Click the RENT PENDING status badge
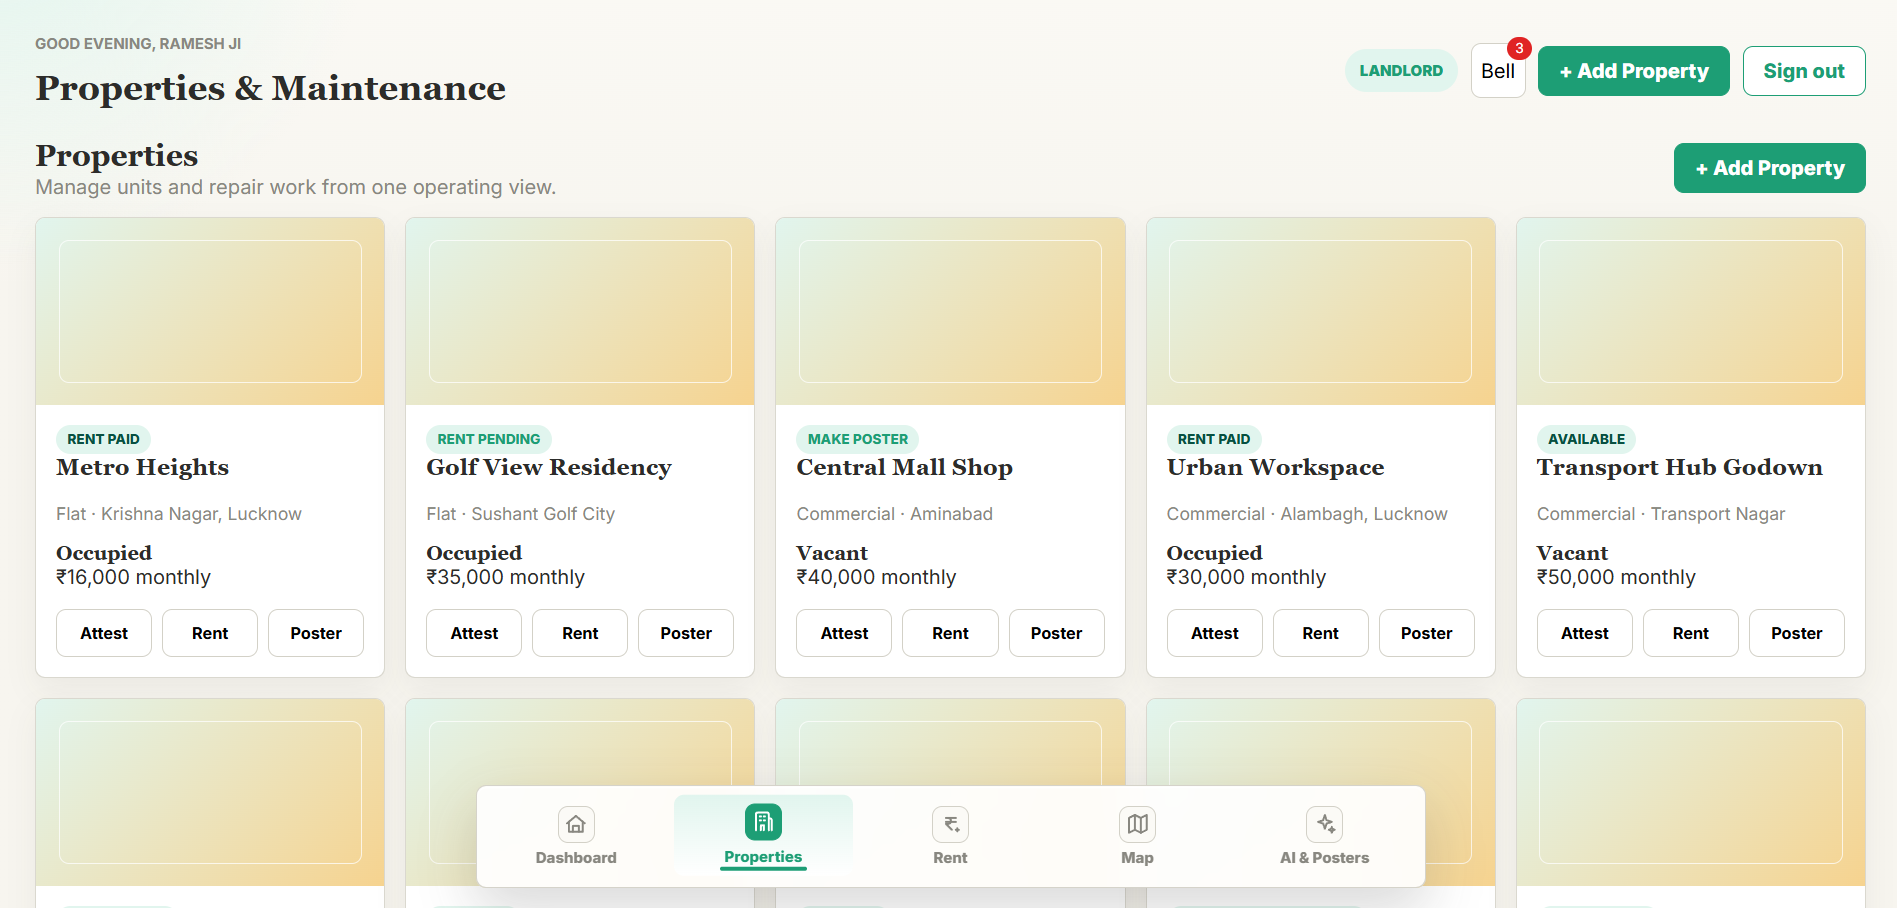The width and height of the screenshot is (1897, 908). click(x=489, y=439)
